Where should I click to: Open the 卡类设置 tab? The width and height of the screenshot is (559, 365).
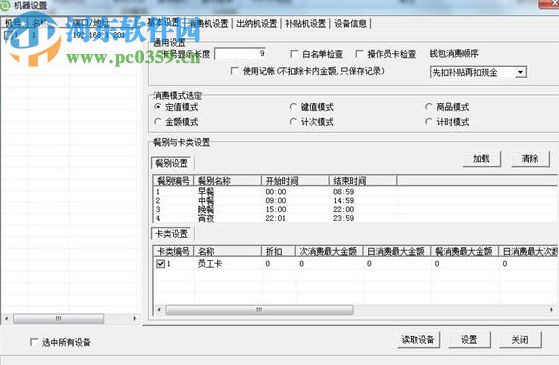(x=171, y=234)
